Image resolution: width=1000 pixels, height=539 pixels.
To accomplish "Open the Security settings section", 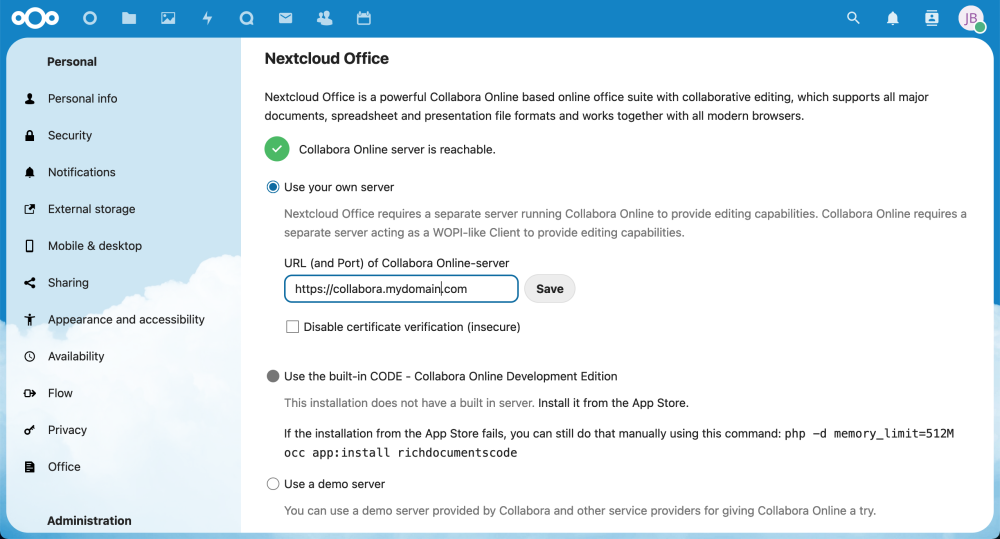I will (70, 135).
